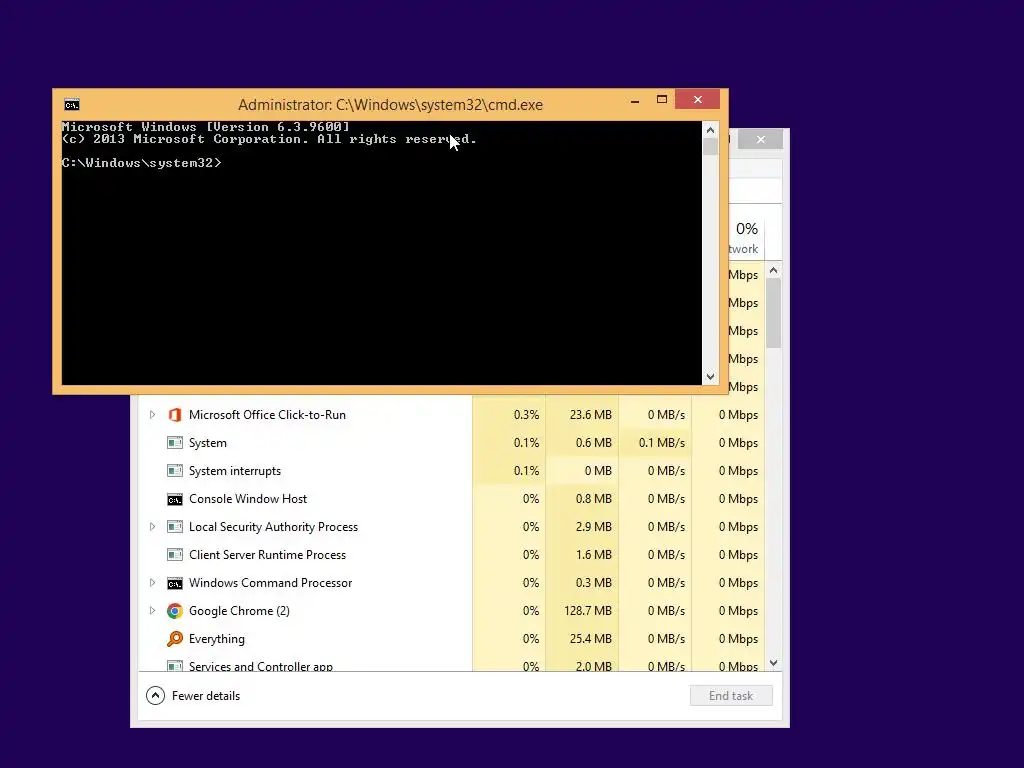
Task: Click Task Manager scrollbar up arrow
Action: point(774,270)
